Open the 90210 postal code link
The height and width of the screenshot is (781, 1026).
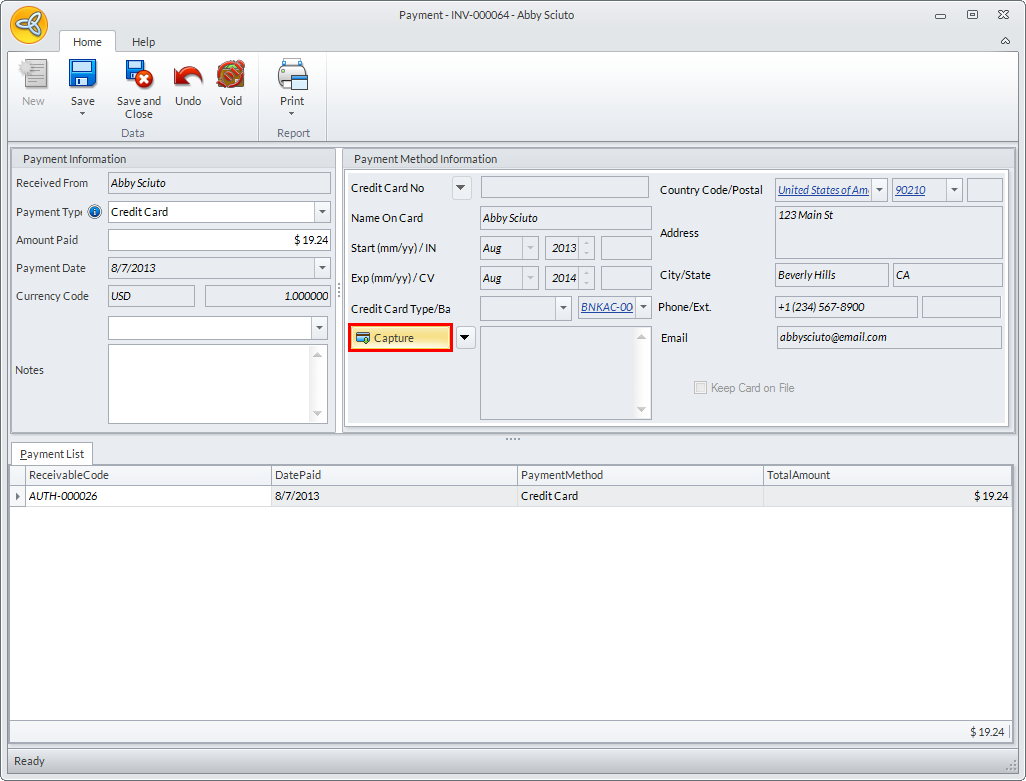[x=910, y=190]
